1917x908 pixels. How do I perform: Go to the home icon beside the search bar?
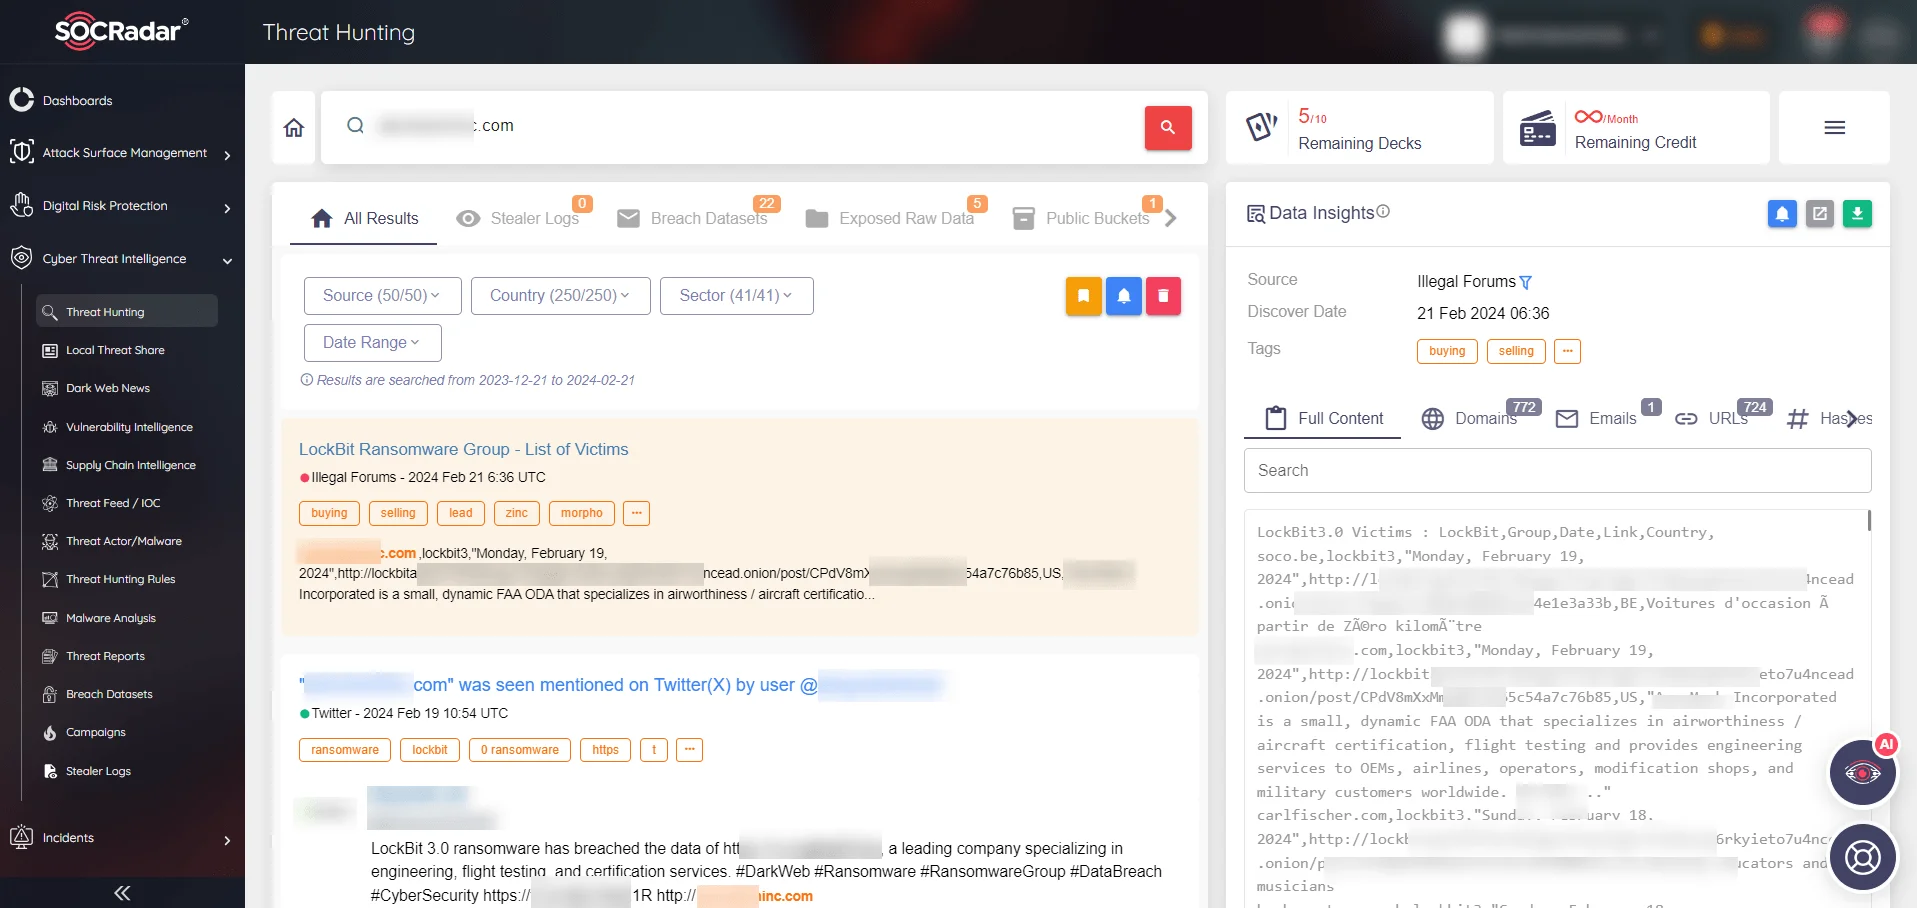[x=294, y=128]
